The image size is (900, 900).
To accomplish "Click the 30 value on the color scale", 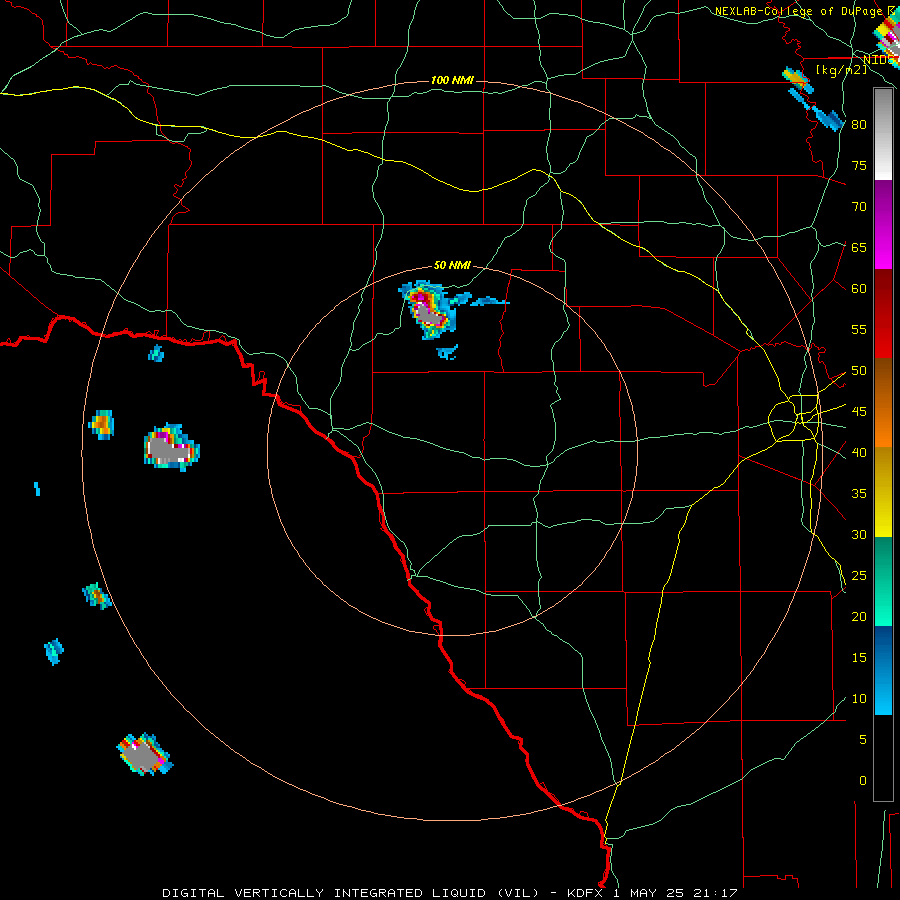I will tap(859, 534).
